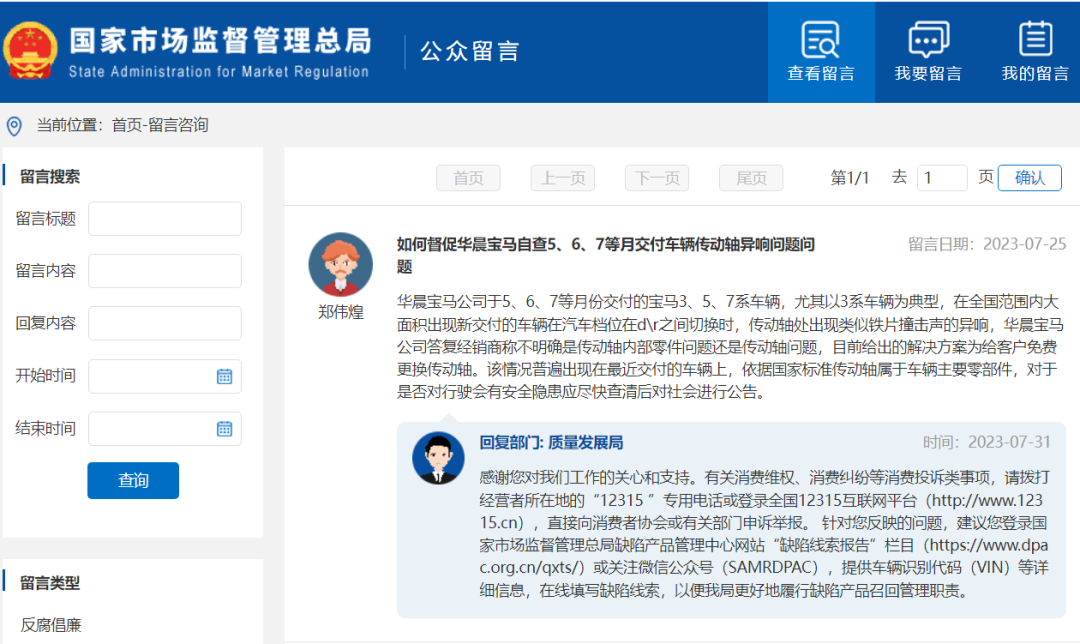Click the reply 时间: 2023-07-31 text

[x=987, y=442]
